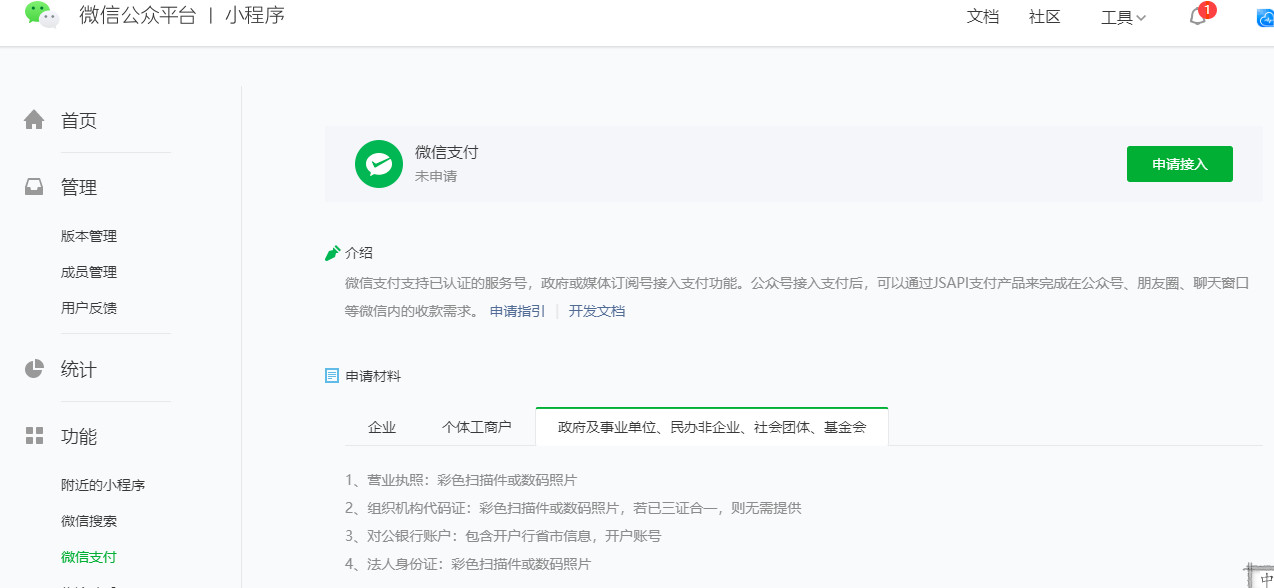Click the home icon beside 首页
1274x588 pixels.
point(34,120)
